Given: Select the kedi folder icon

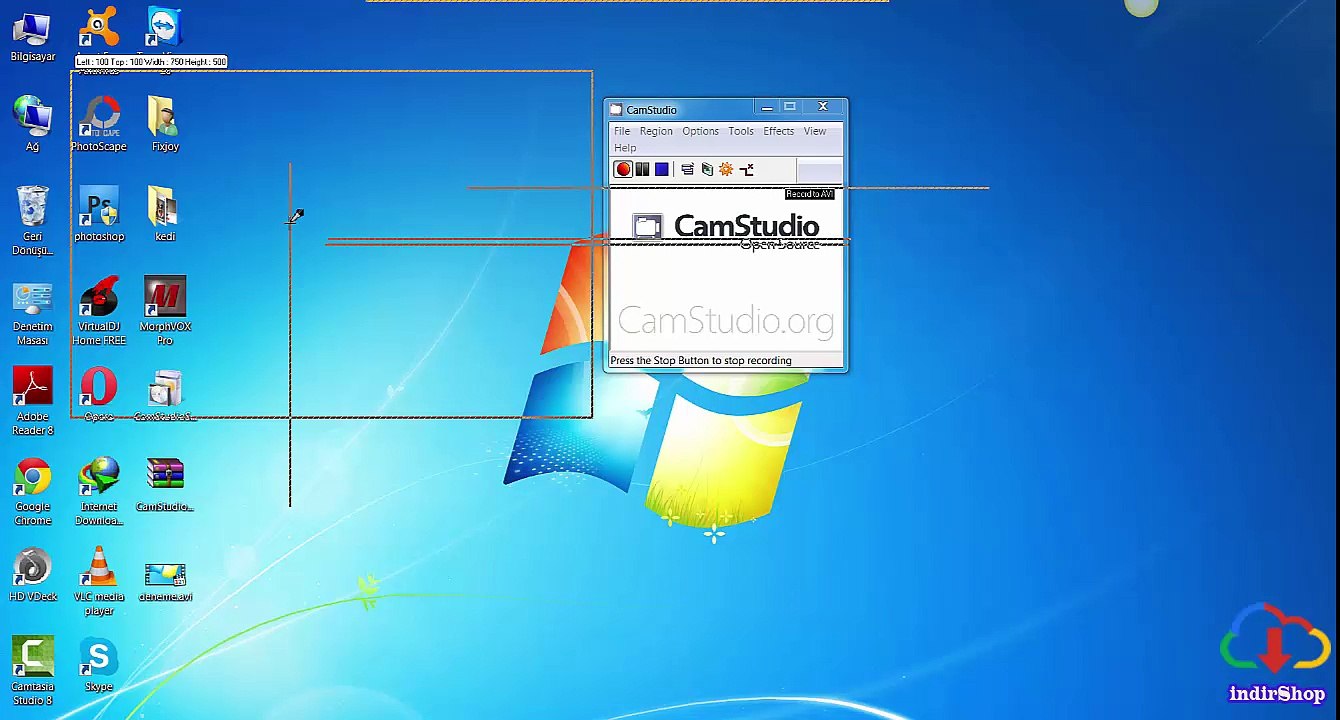Looking at the screenshot, I should pyautogui.click(x=165, y=214).
